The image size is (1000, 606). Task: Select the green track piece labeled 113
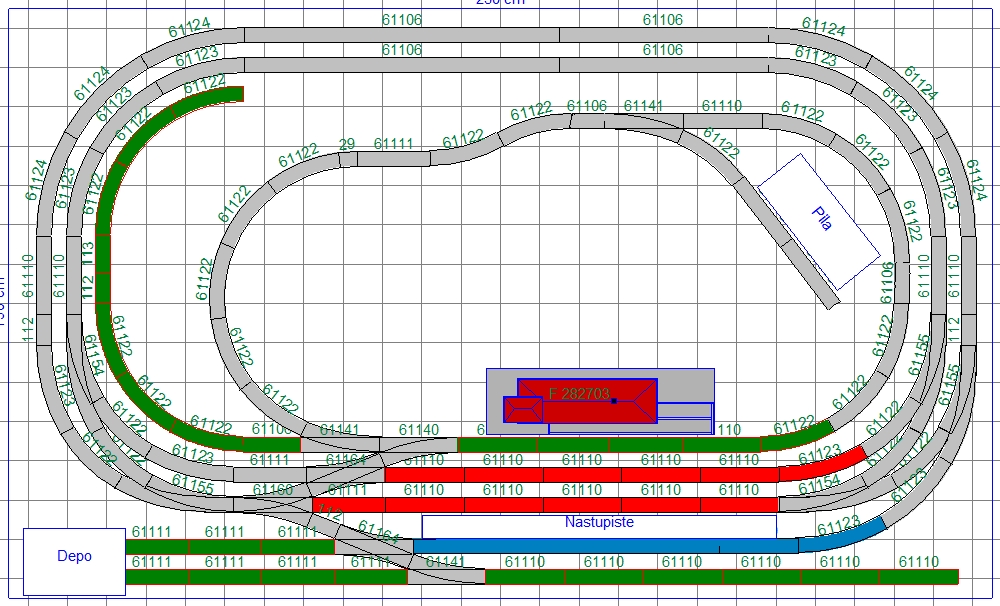click(x=88, y=256)
